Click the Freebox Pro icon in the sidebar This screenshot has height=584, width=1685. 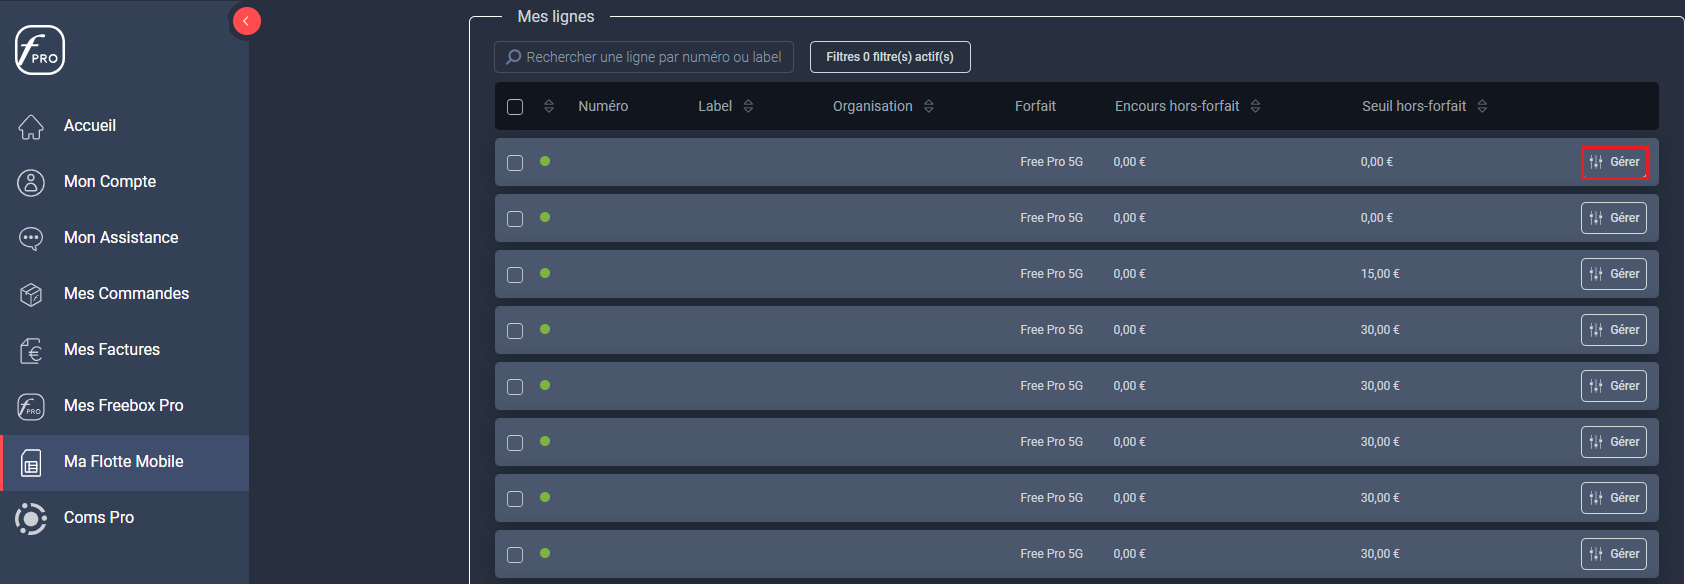pos(31,406)
